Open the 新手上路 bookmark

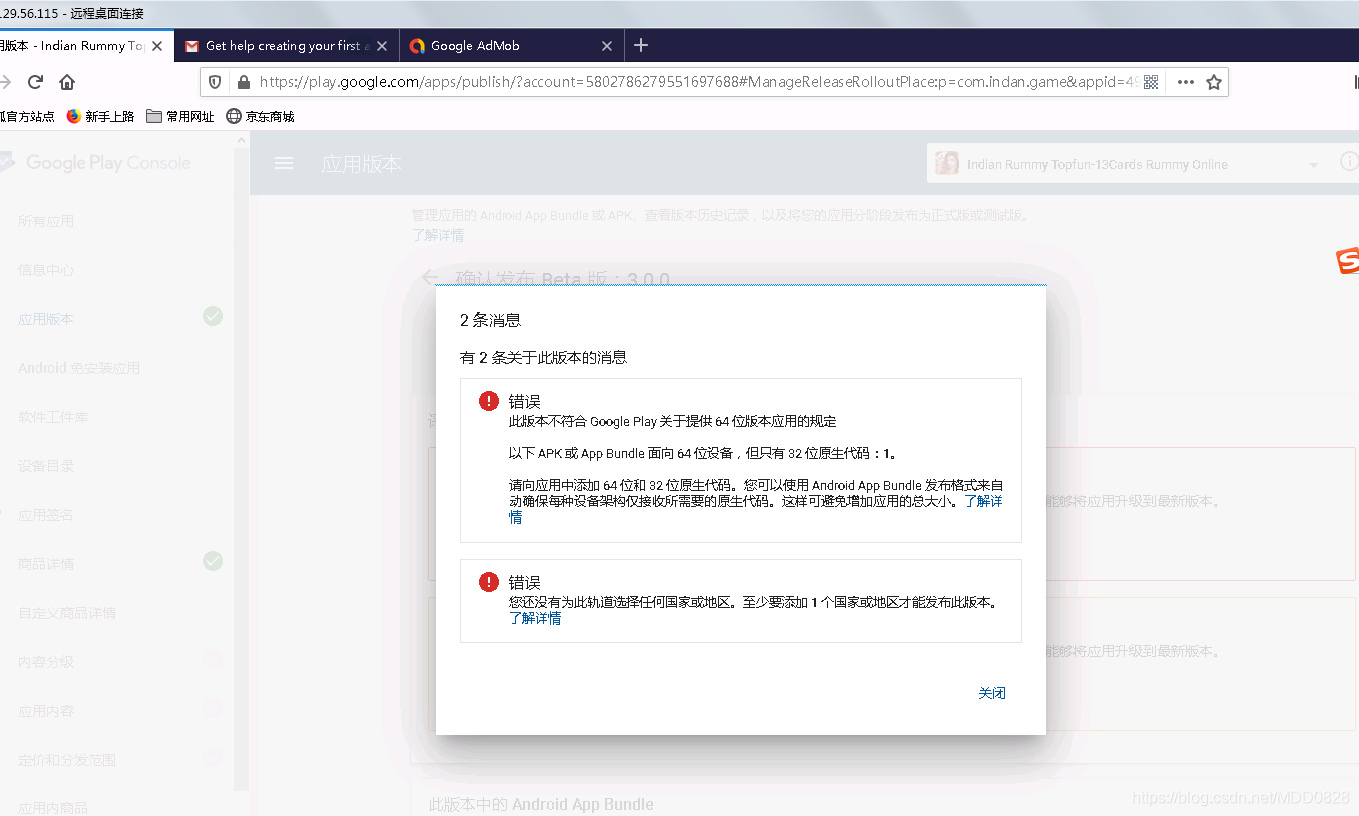coord(100,116)
